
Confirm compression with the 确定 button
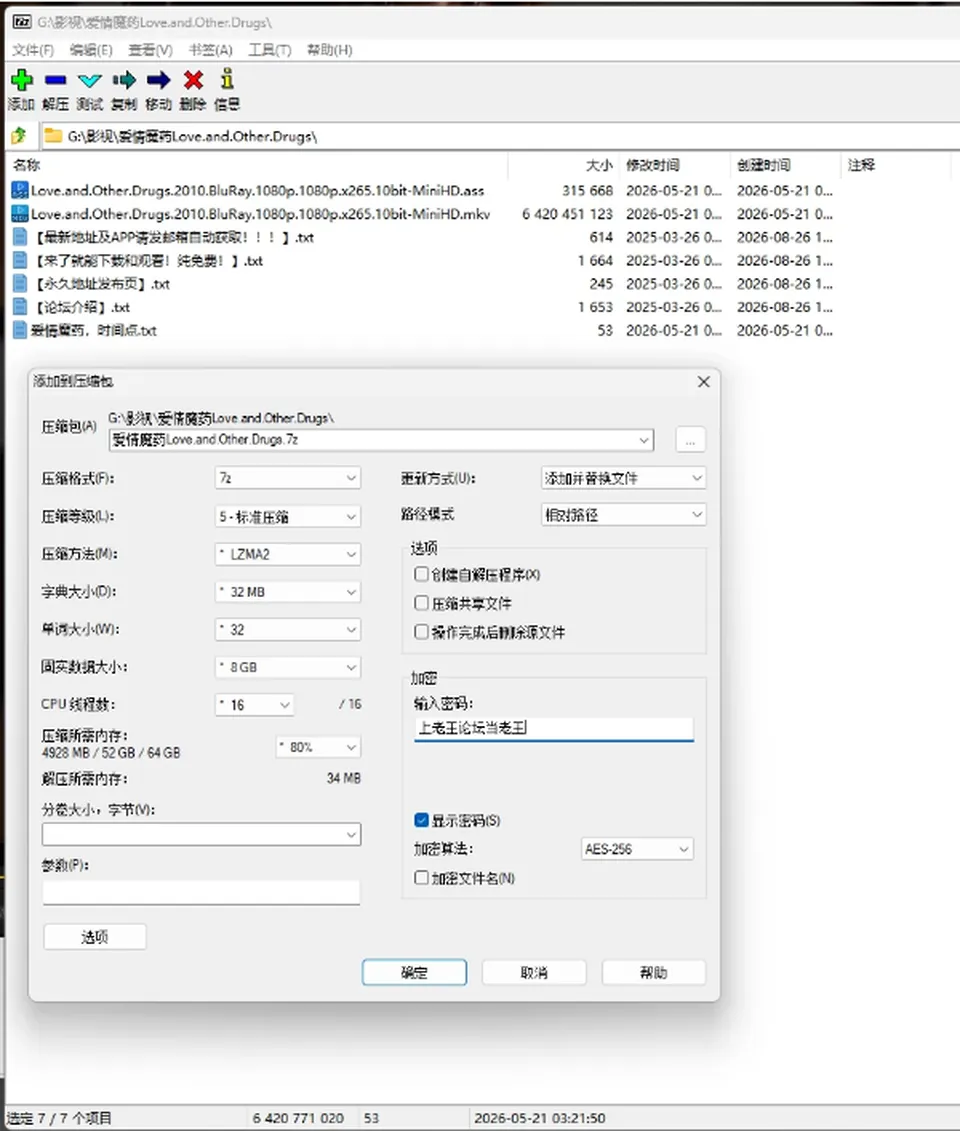[414, 972]
